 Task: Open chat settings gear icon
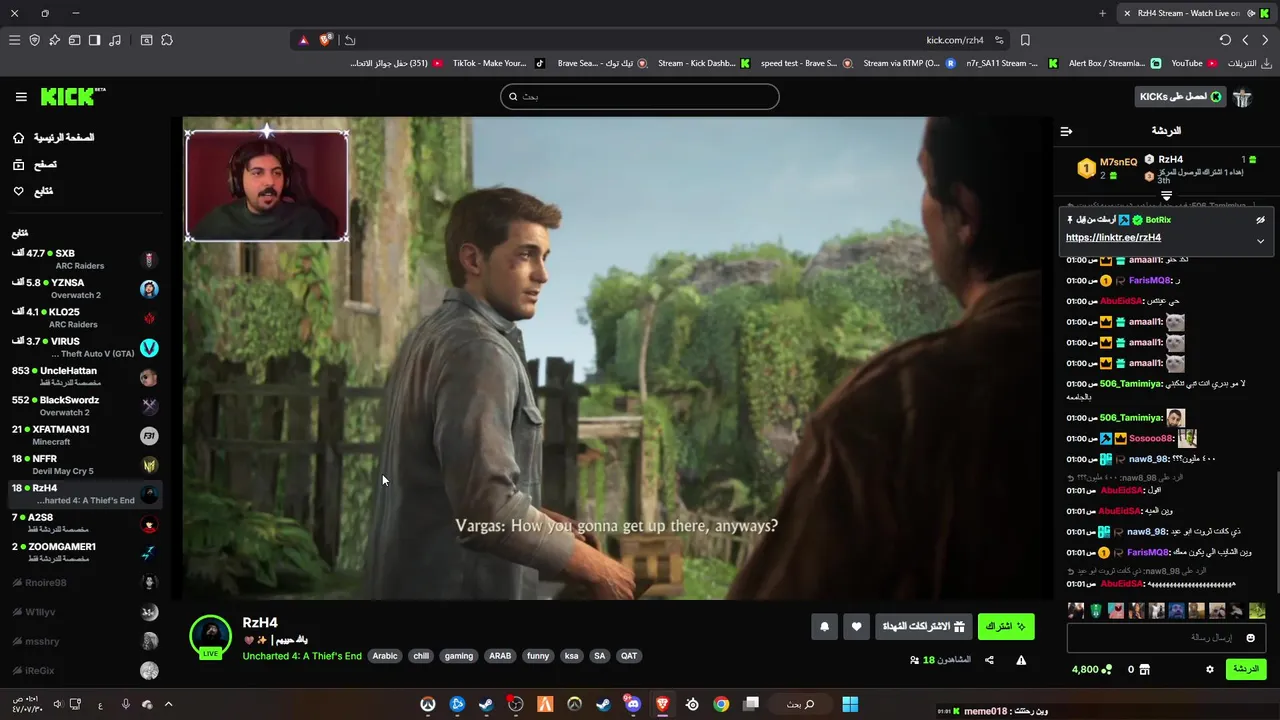[1209, 669]
